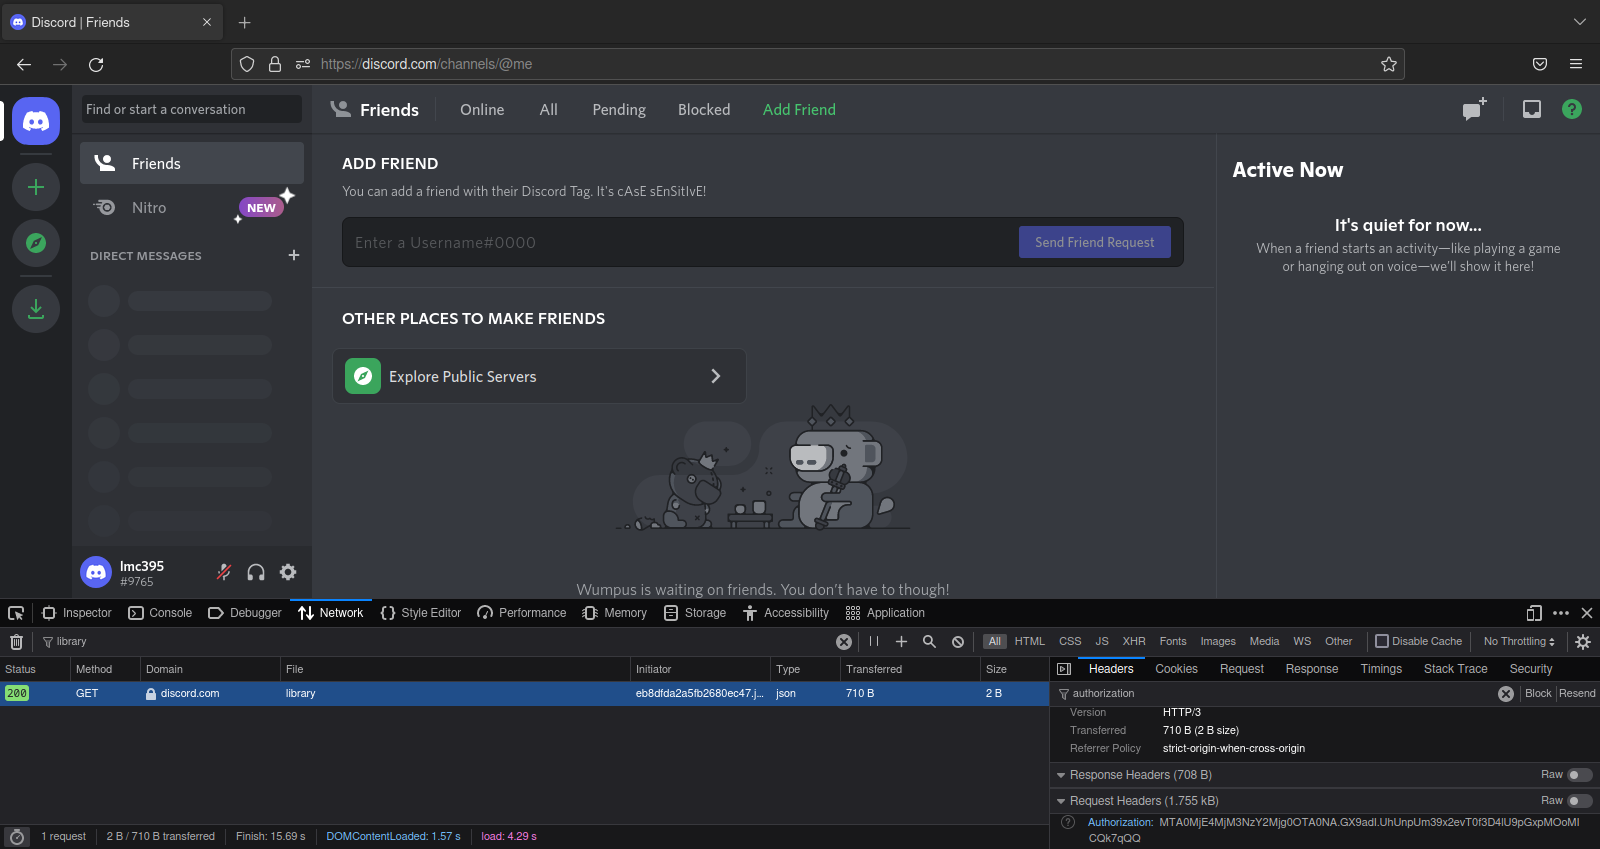Collapse the Response Headers section
The width and height of the screenshot is (1600, 849).
pyautogui.click(x=1061, y=775)
